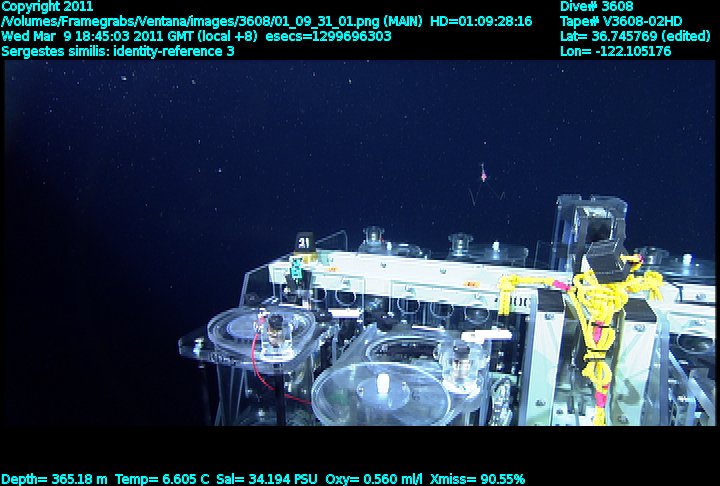Click the Lat= 36.745769 reading

[636, 36]
